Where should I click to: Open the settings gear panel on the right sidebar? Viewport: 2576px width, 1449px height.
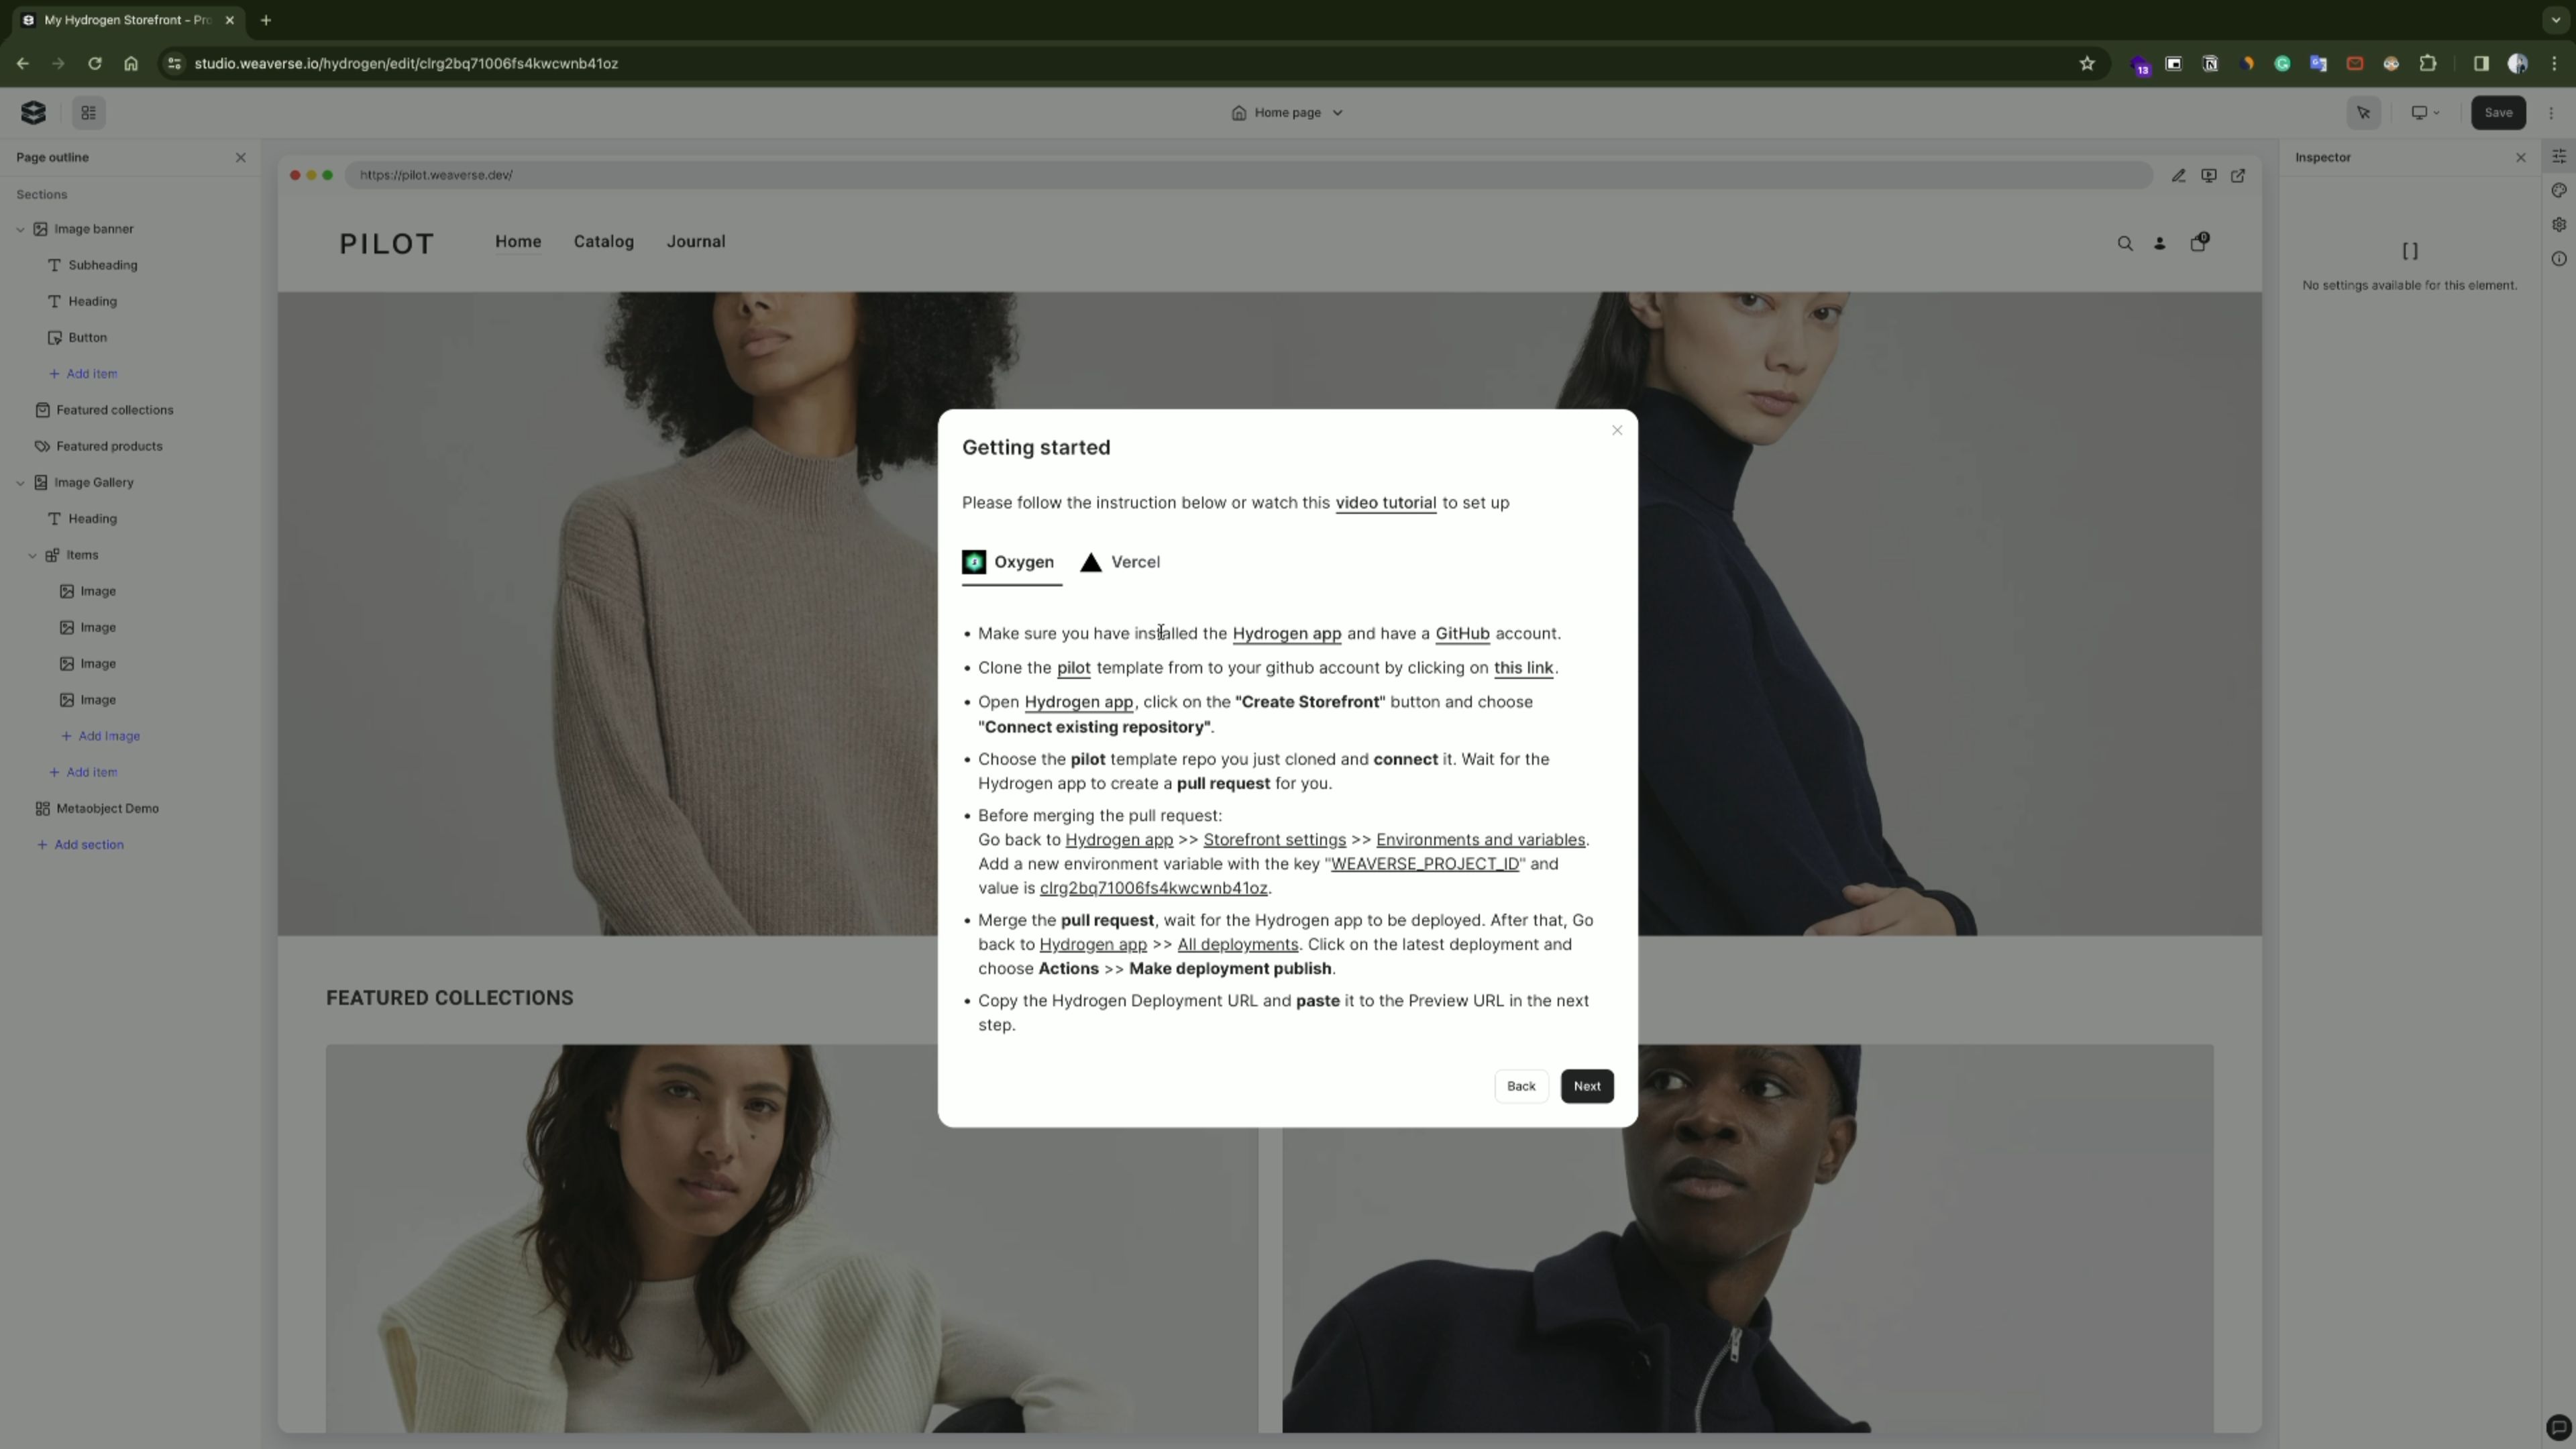coord(2560,224)
